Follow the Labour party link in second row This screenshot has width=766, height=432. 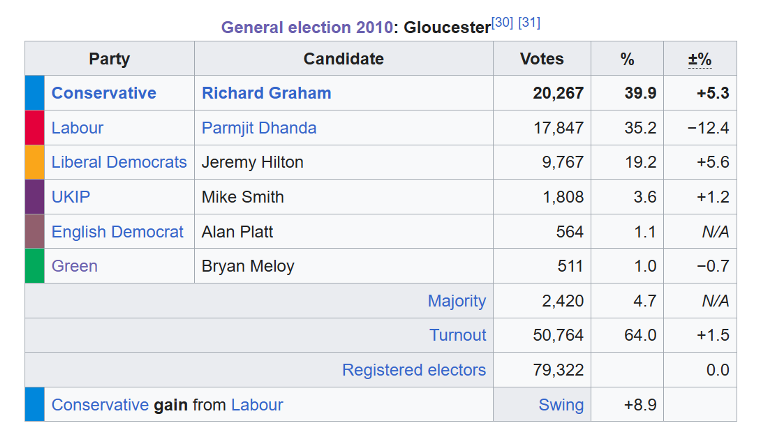pyautogui.click(x=77, y=128)
